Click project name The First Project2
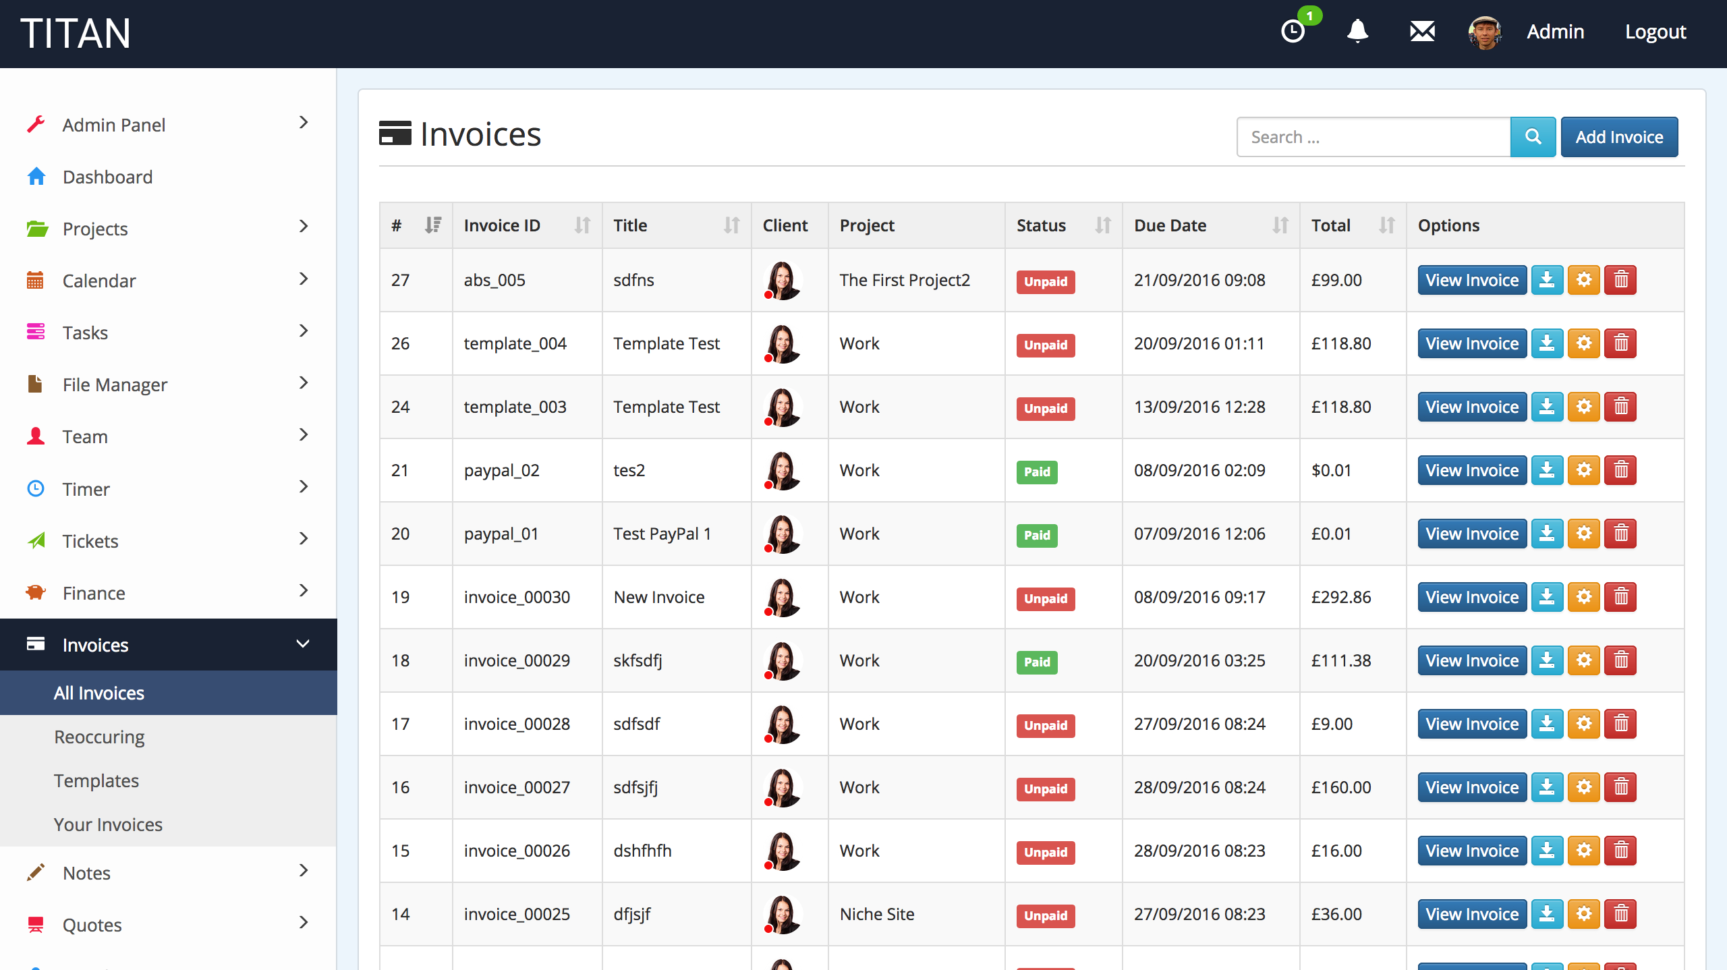The image size is (1727, 970). tap(905, 280)
